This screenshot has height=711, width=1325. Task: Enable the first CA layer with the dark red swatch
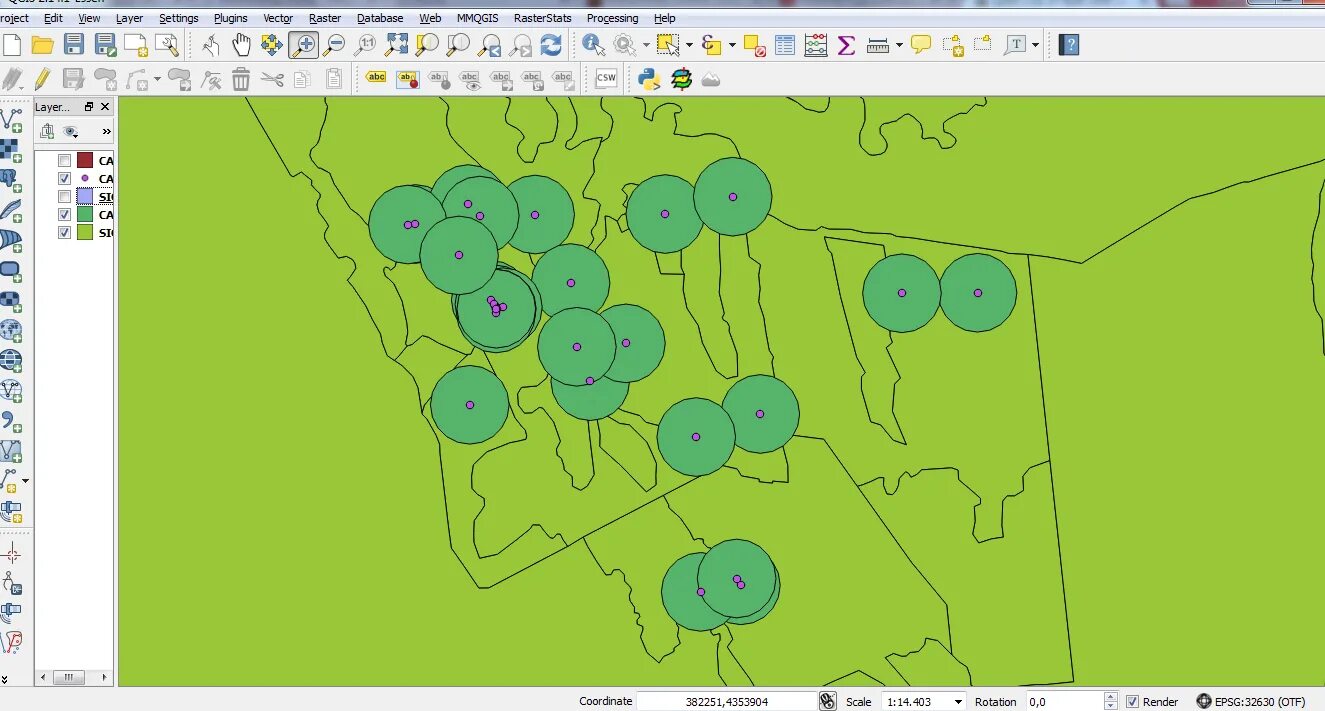click(65, 160)
